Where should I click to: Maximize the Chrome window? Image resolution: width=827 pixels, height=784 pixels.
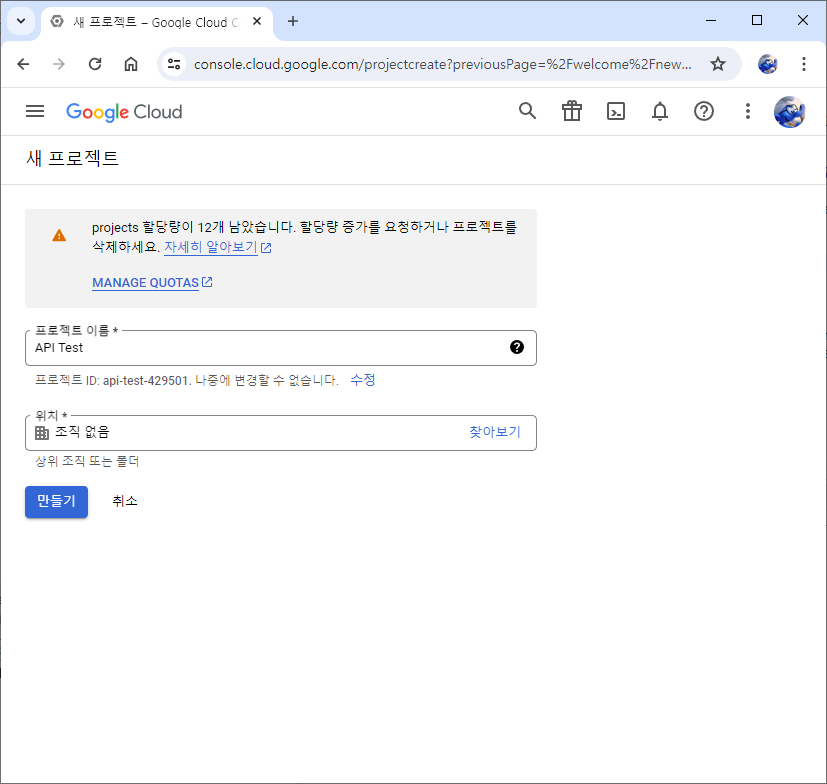click(757, 21)
